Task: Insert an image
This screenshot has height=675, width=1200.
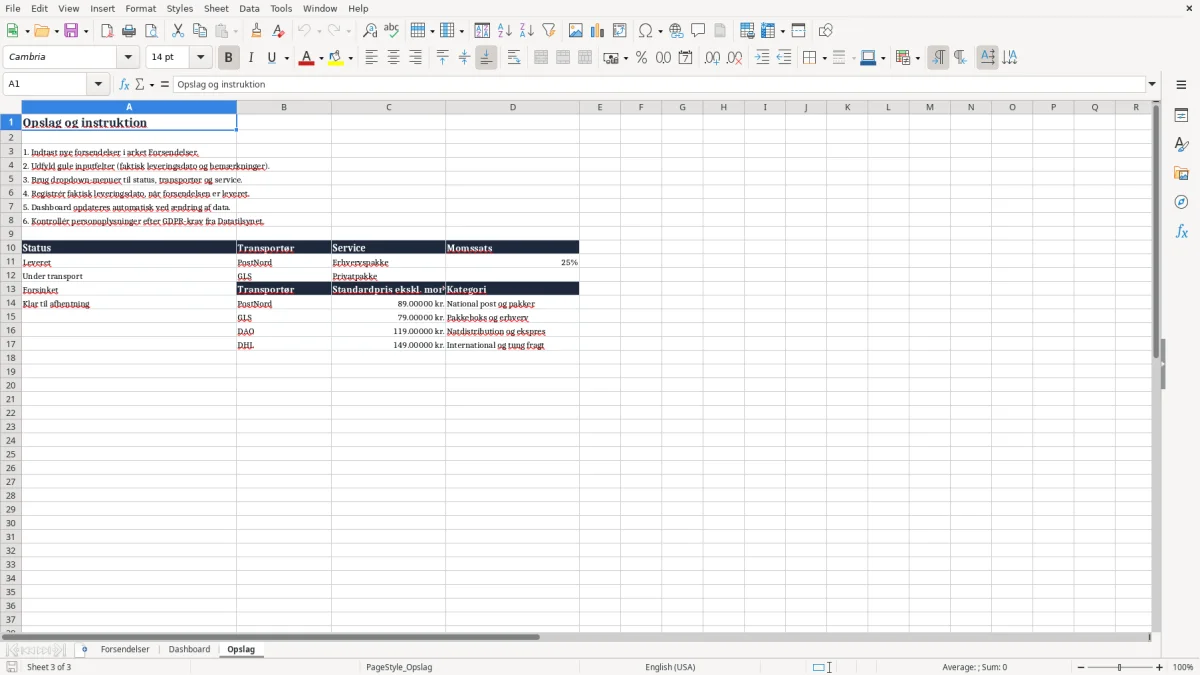Action: 576,31
